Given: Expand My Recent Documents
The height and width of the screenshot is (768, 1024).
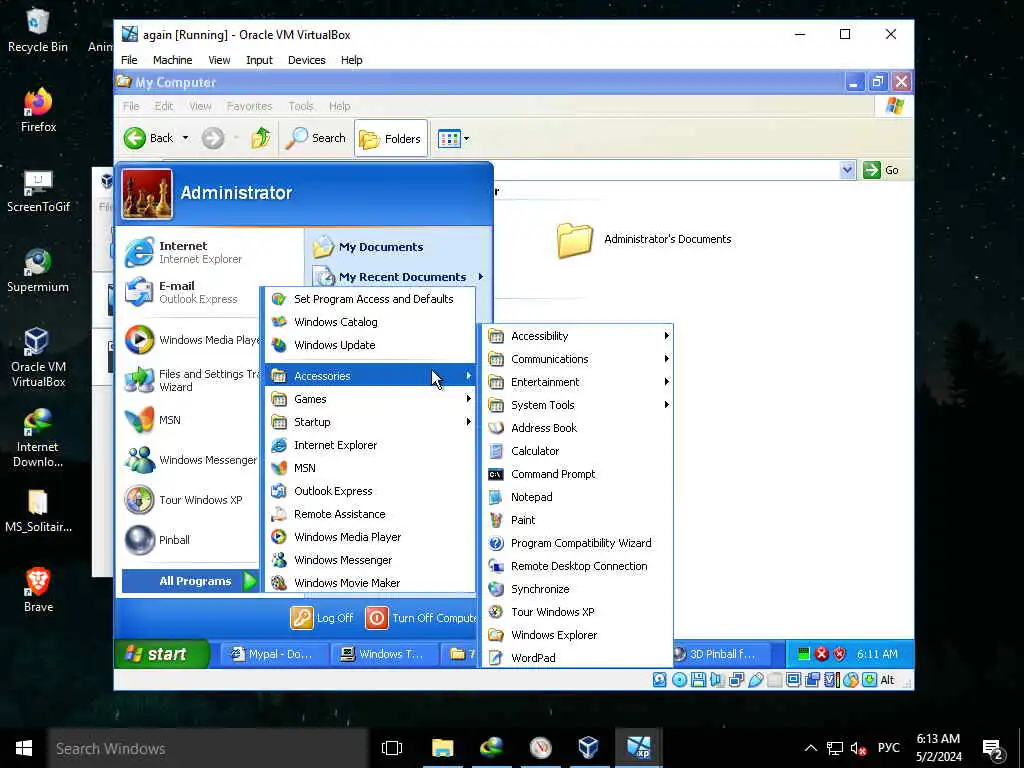Looking at the screenshot, I should point(398,277).
